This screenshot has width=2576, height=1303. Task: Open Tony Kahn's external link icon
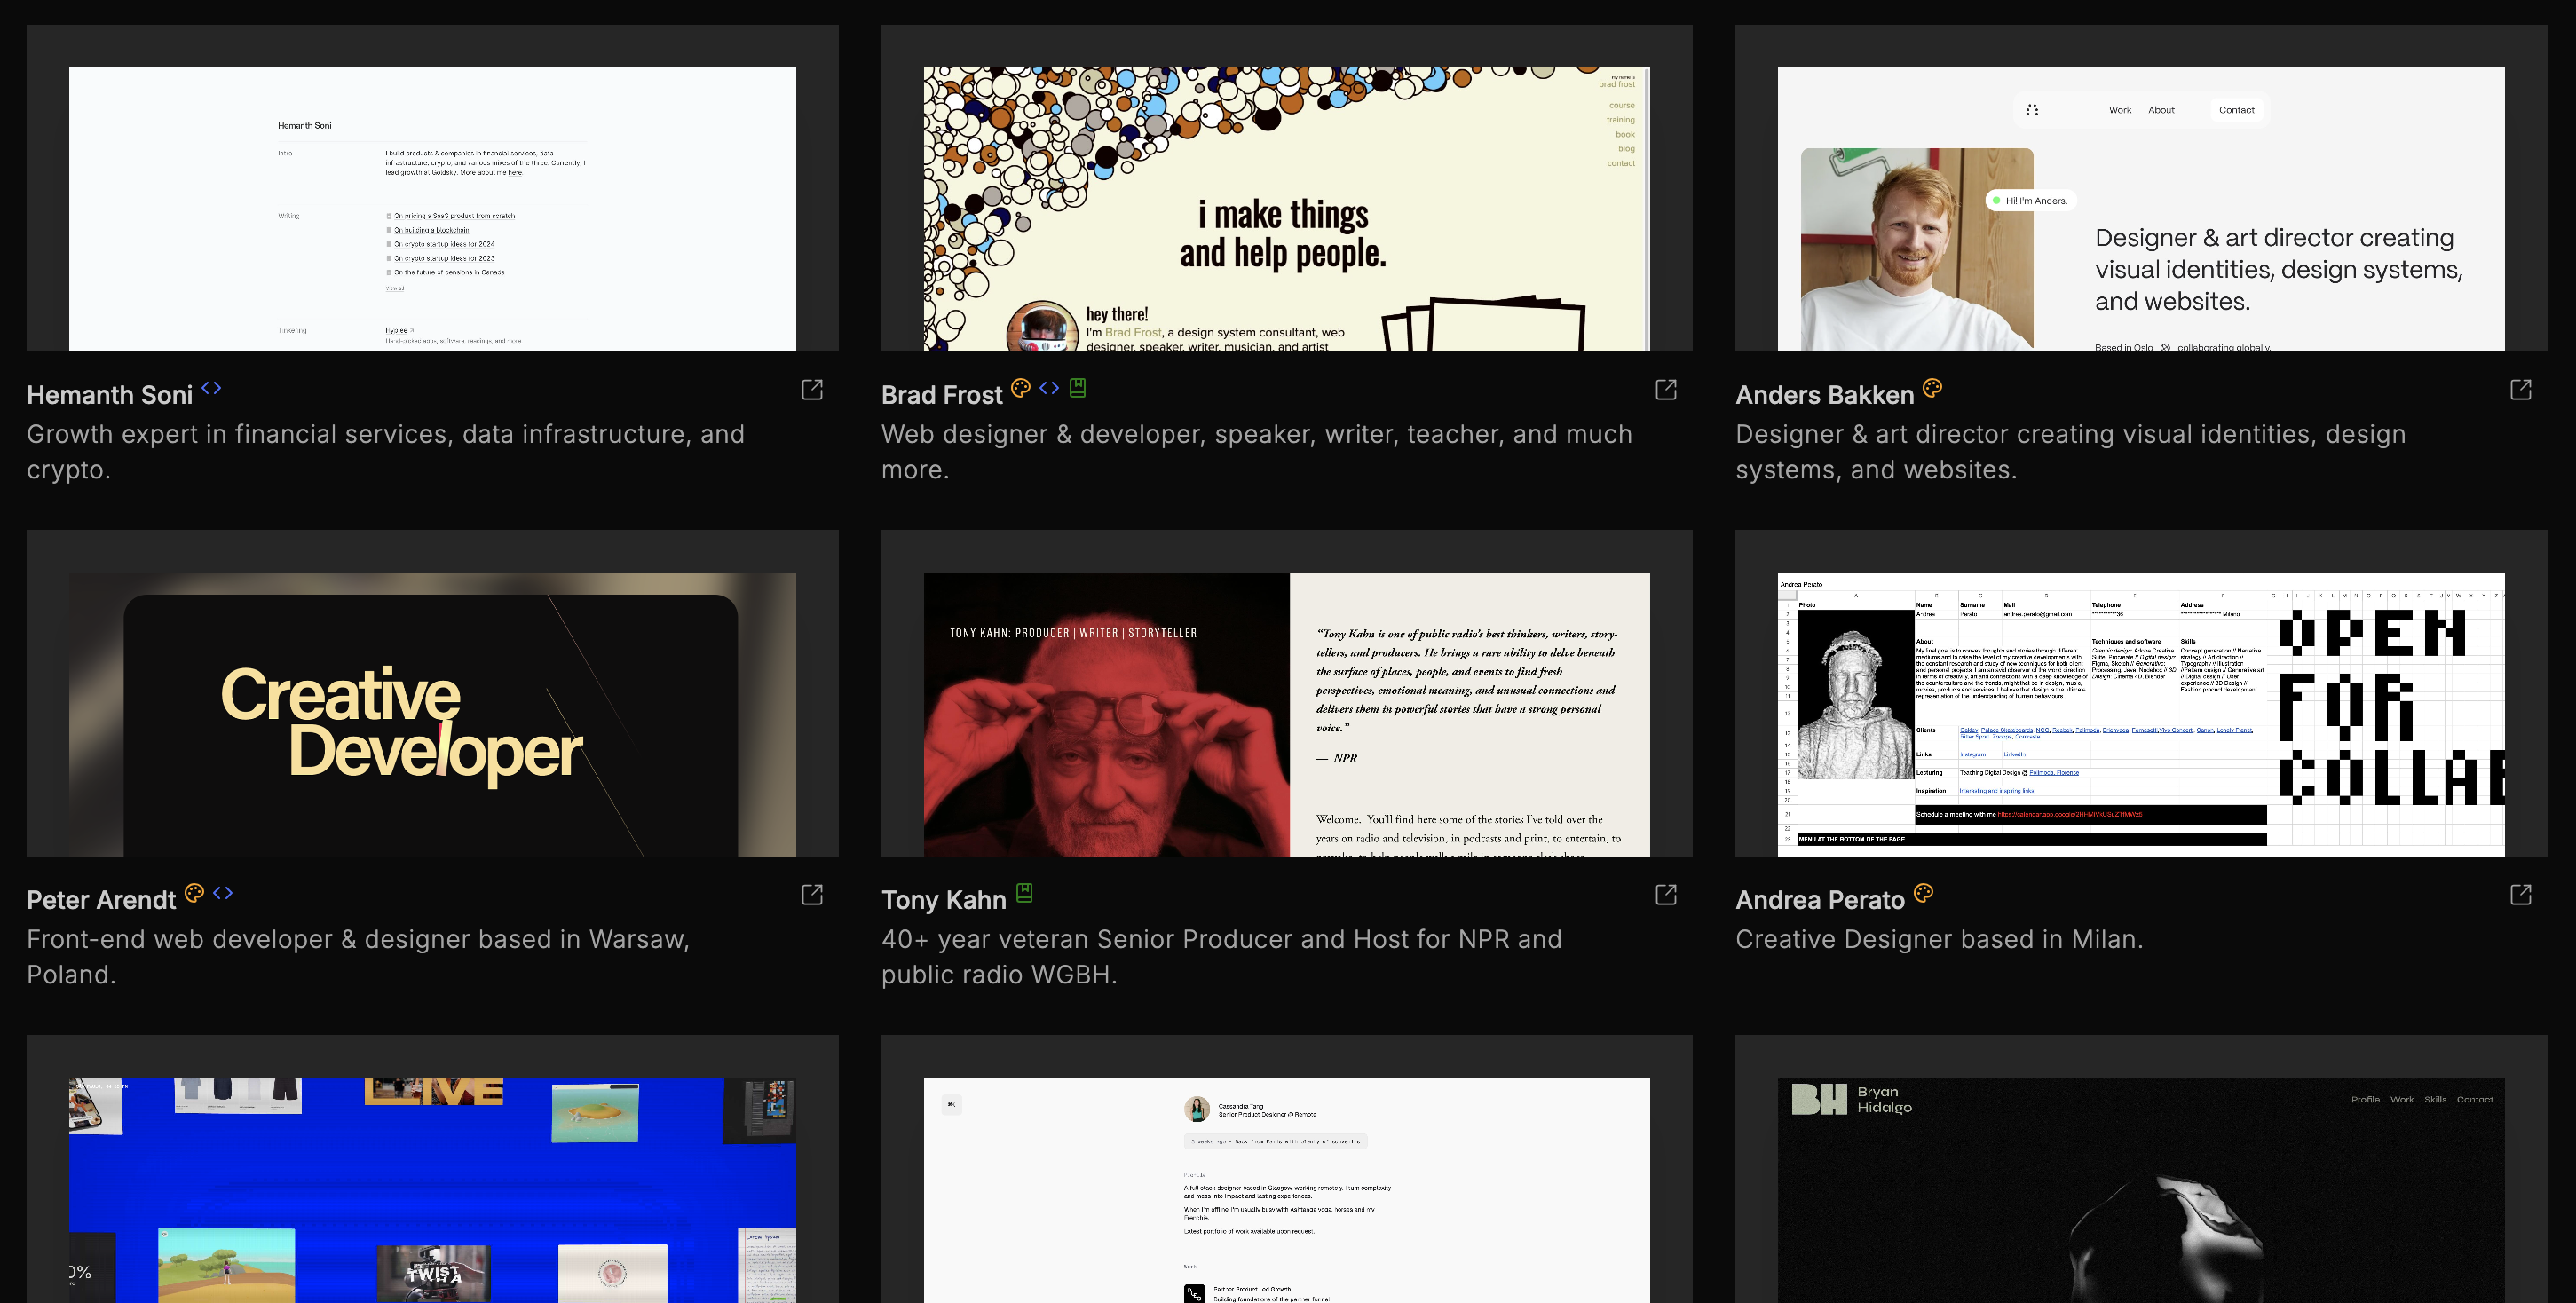click(1666, 895)
